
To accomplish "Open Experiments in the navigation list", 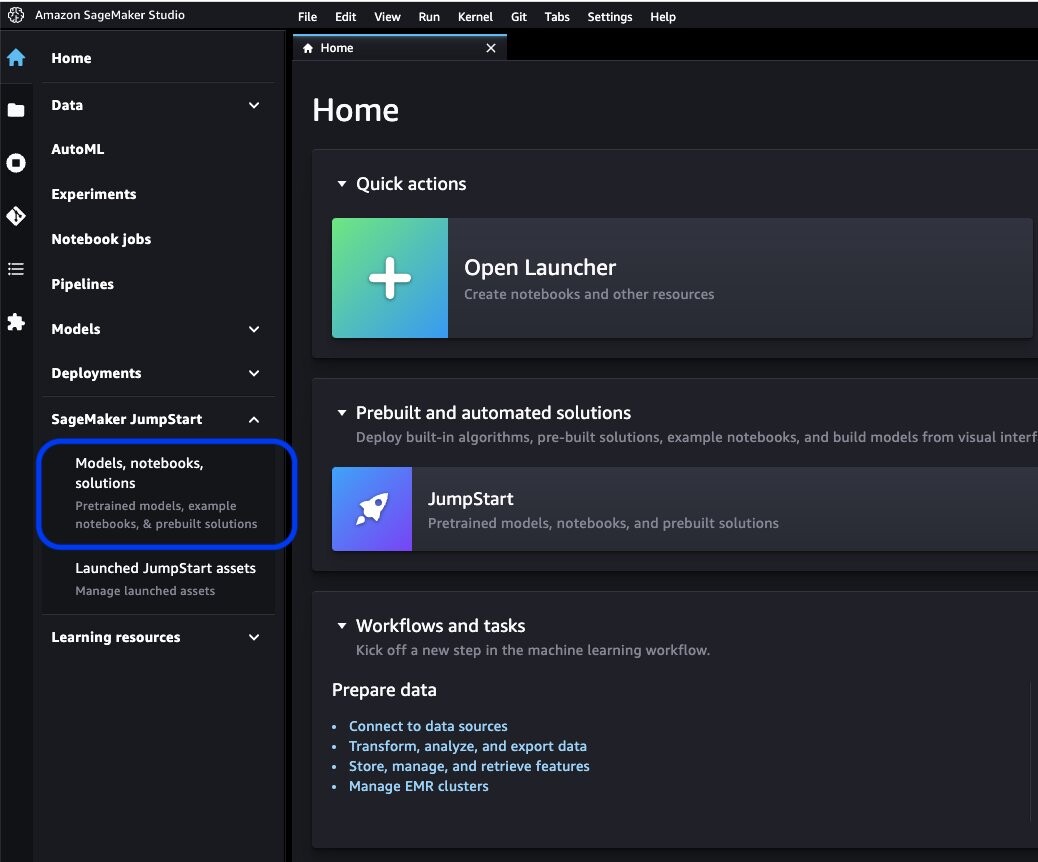I will (x=94, y=194).
